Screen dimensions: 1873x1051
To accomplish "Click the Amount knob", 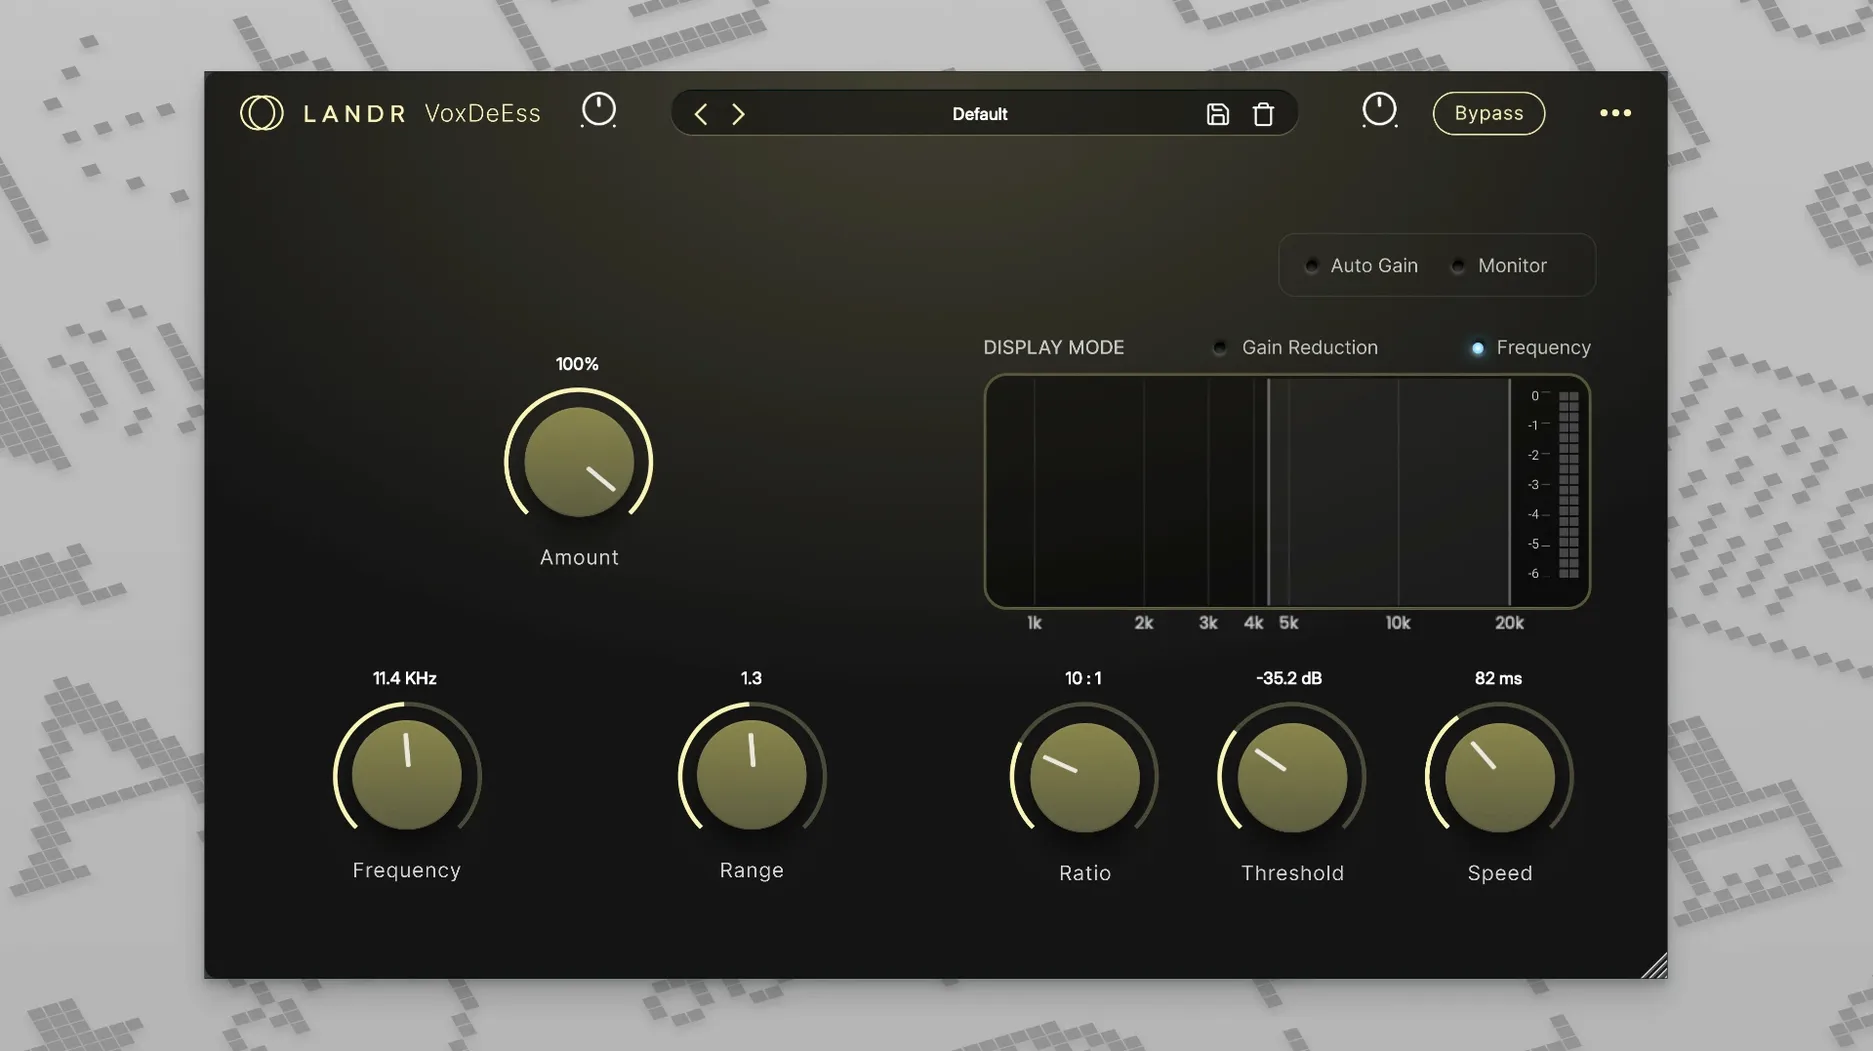I will coord(579,461).
